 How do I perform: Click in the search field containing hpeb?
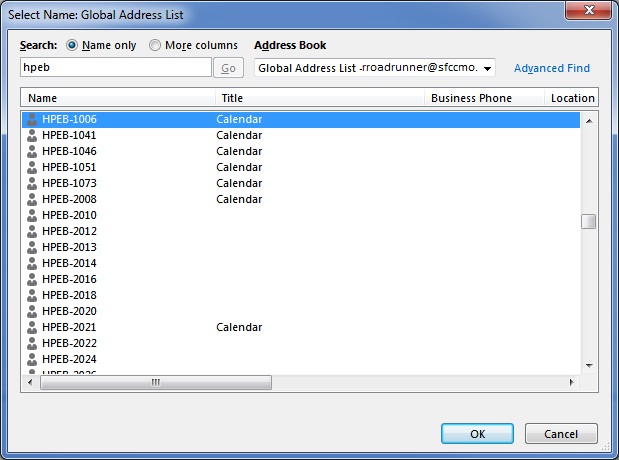pyautogui.click(x=115, y=68)
